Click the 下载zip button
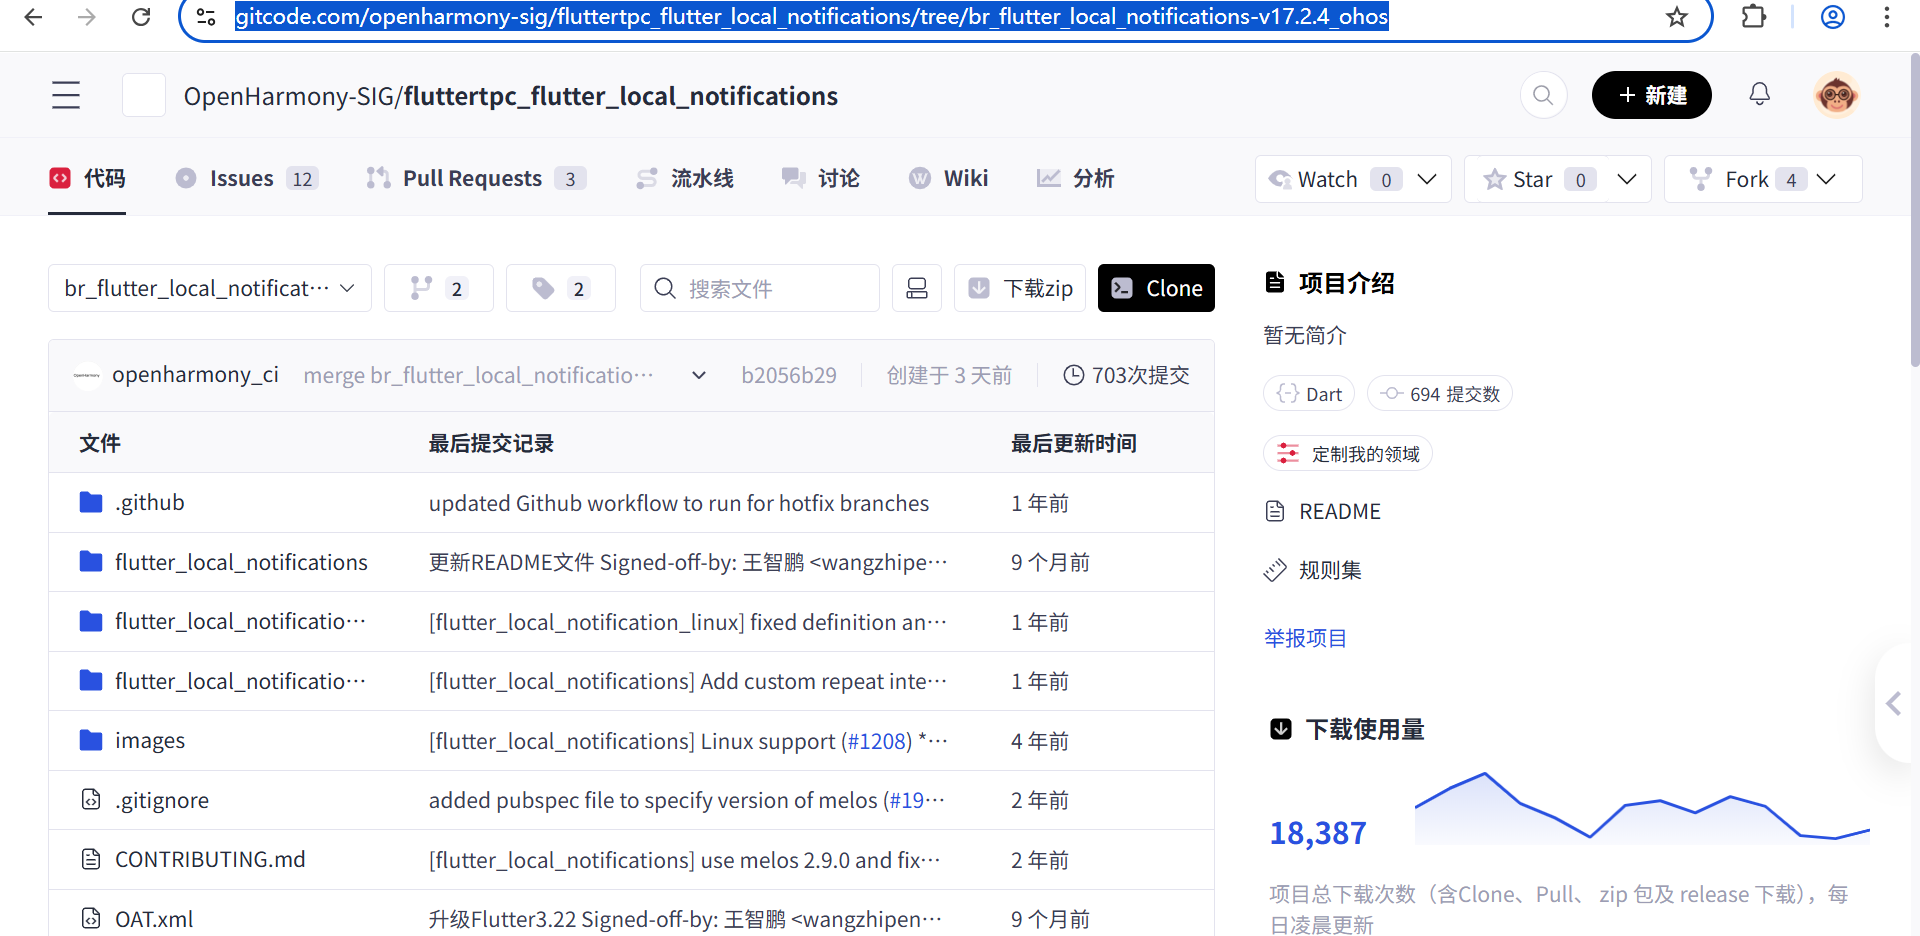 coord(1020,288)
